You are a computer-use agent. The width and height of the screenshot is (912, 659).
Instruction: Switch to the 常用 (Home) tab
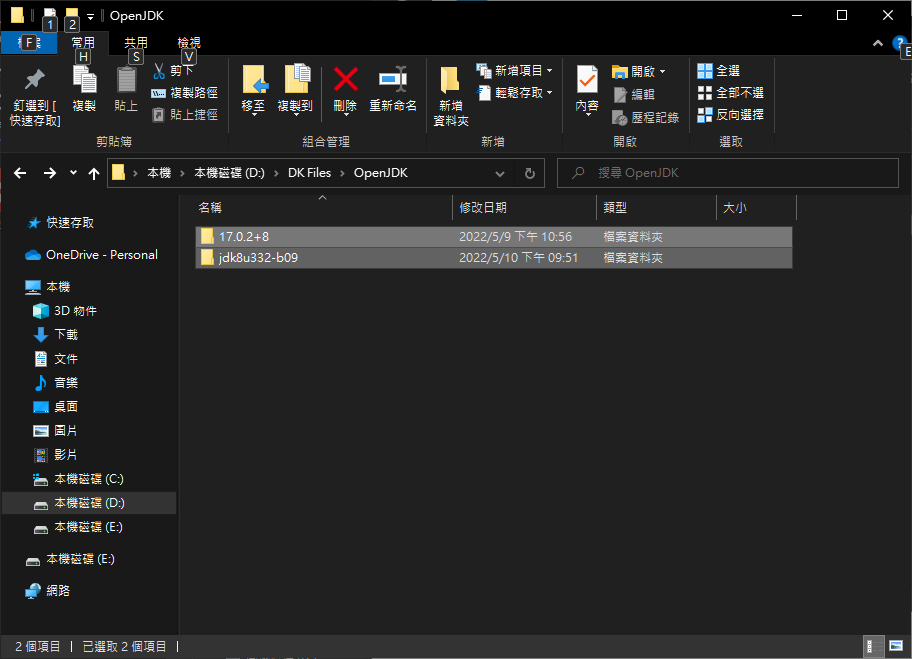coord(83,42)
